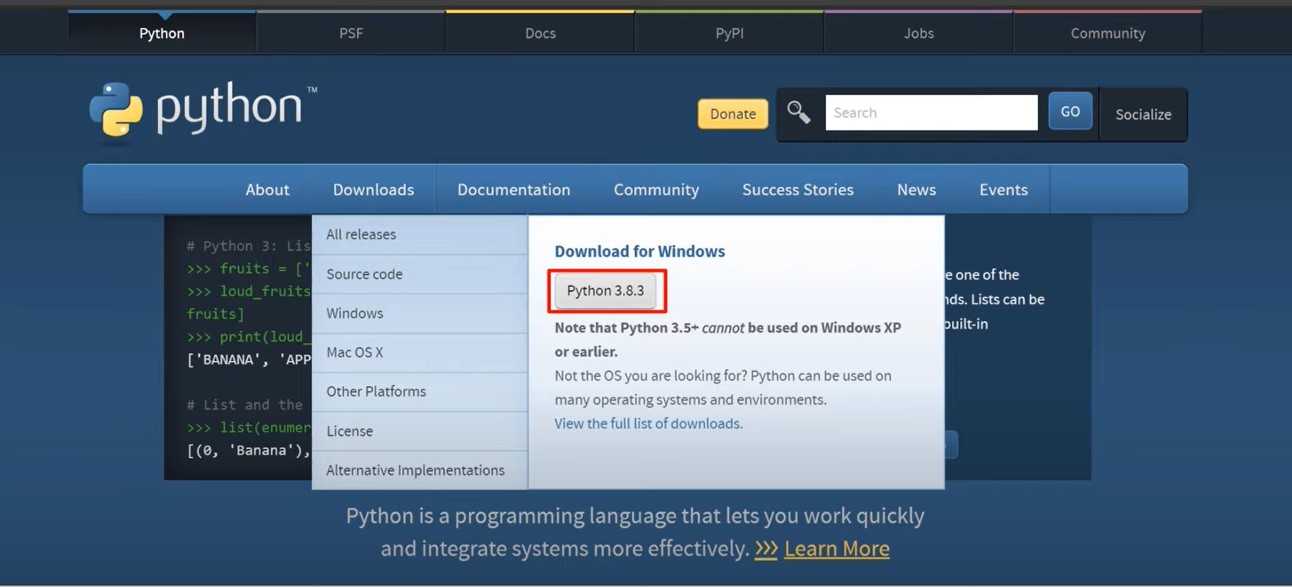This screenshot has height=587, width=1292.
Task: Click the code comment "# Python 3: Lis"
Action: point(249,245)
